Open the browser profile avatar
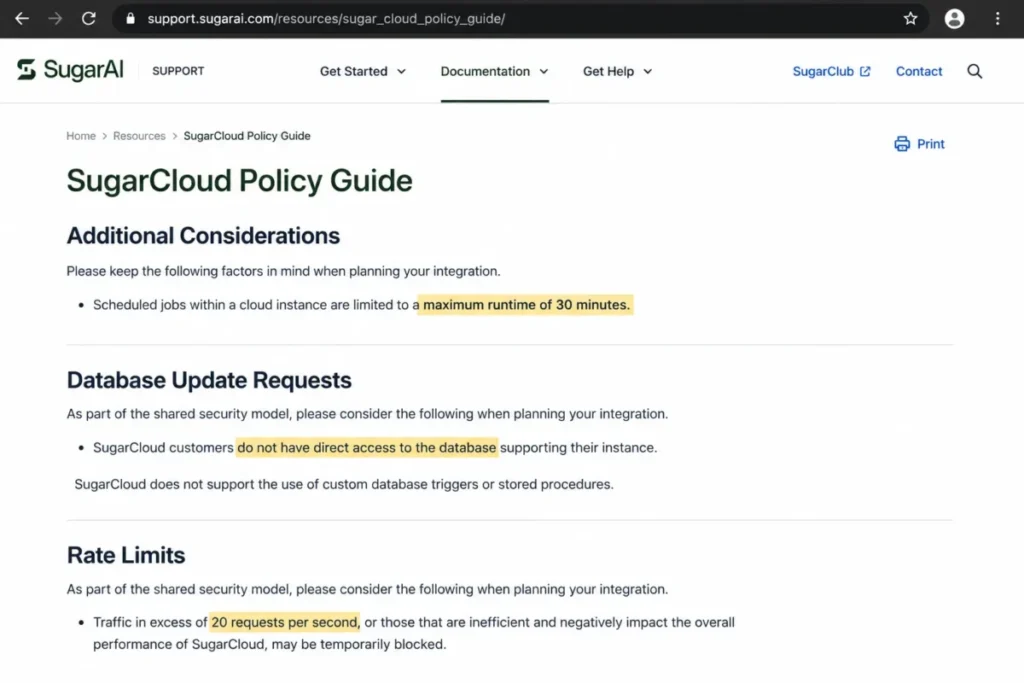This screenshot has width=1024, height=683. (x=954, y=18)
